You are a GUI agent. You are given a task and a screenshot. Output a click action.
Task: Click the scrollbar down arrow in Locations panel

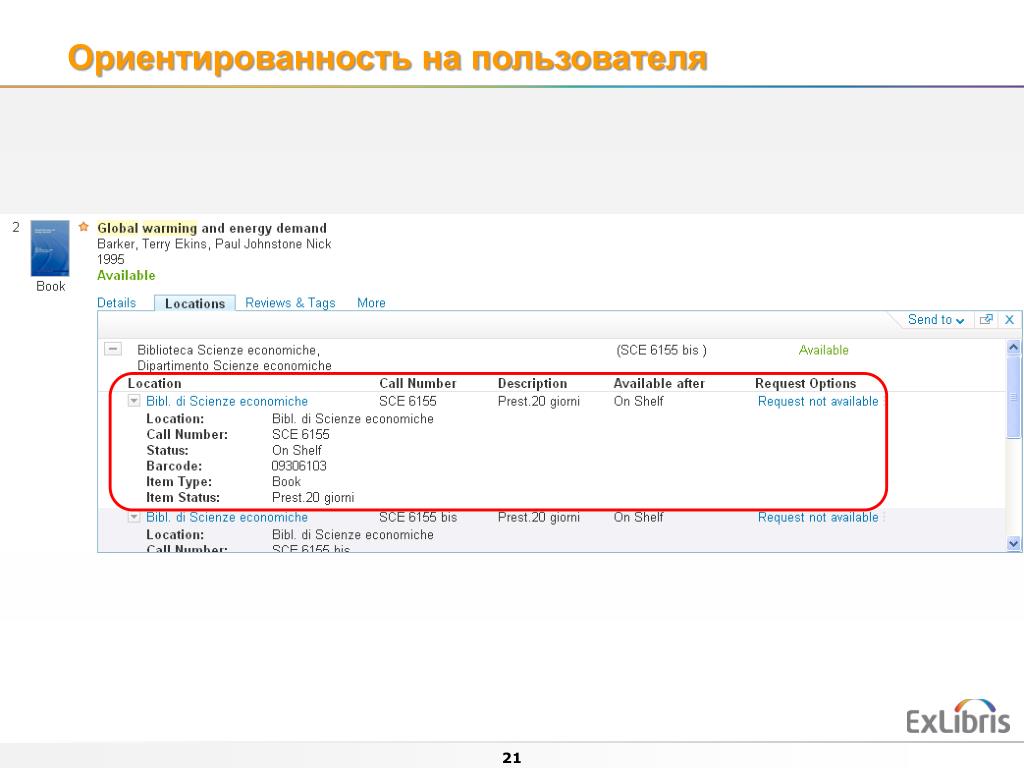pyautogui.click(x=1014, y=543)
